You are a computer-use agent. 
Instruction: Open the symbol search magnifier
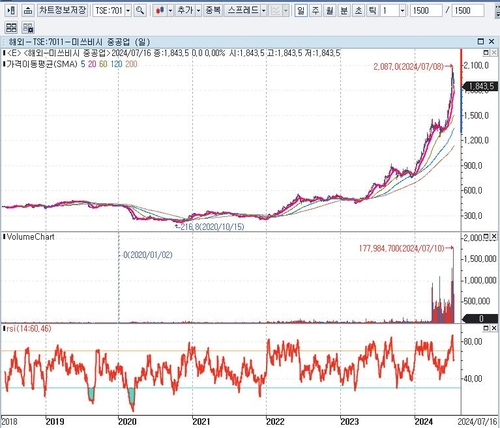(x=140, y=11)
